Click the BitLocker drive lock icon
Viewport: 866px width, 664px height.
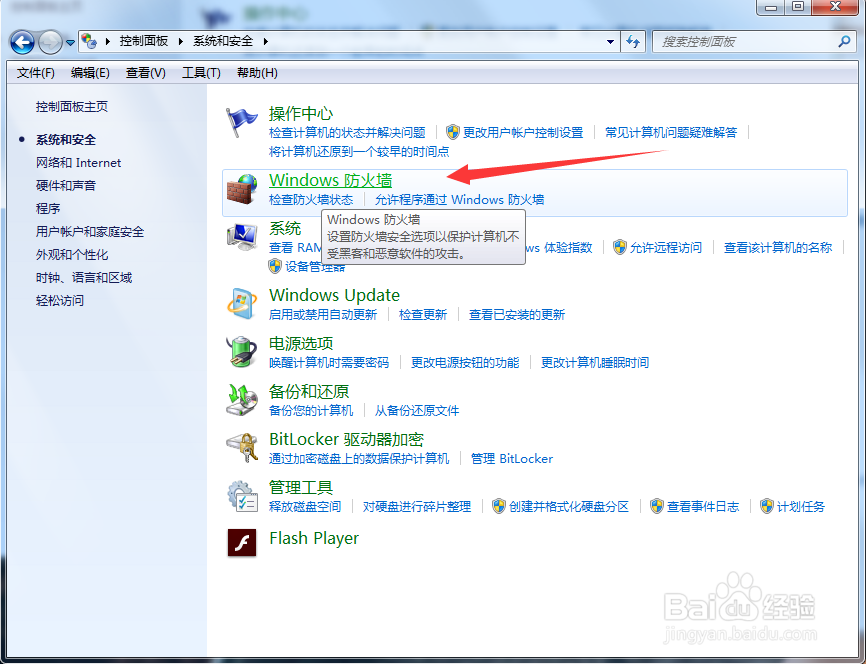242,447
